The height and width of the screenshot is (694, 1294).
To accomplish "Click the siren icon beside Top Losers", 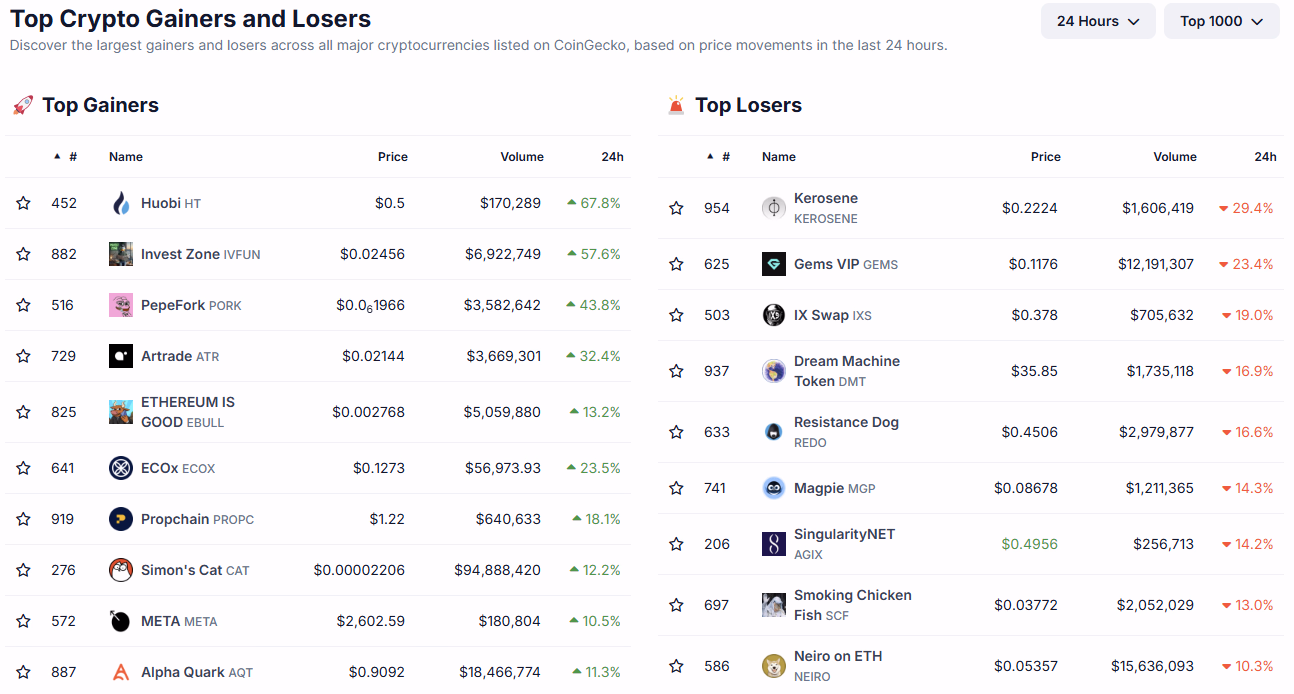I will pyautogui.click(x=676, y=104).
